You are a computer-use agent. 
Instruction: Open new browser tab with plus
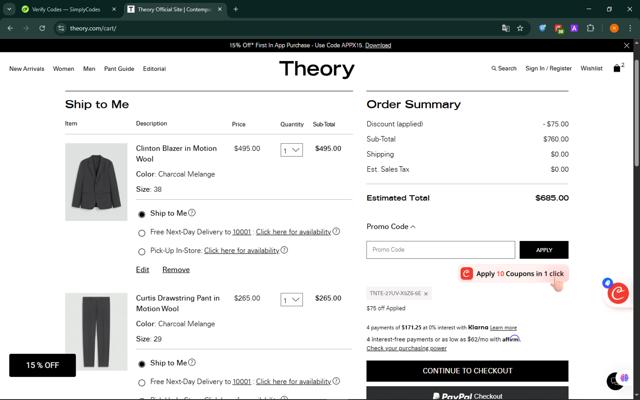(236, 9)
